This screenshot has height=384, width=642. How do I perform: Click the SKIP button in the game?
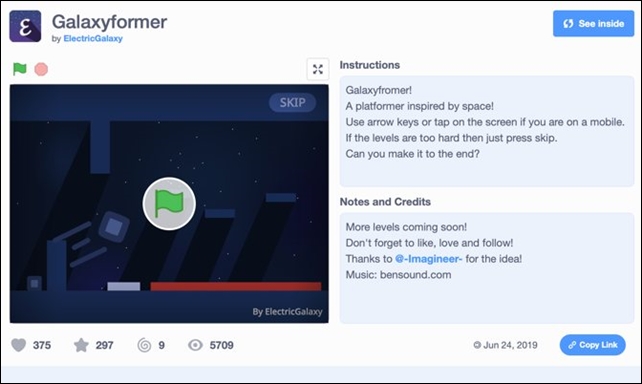(x=292, y=102)
